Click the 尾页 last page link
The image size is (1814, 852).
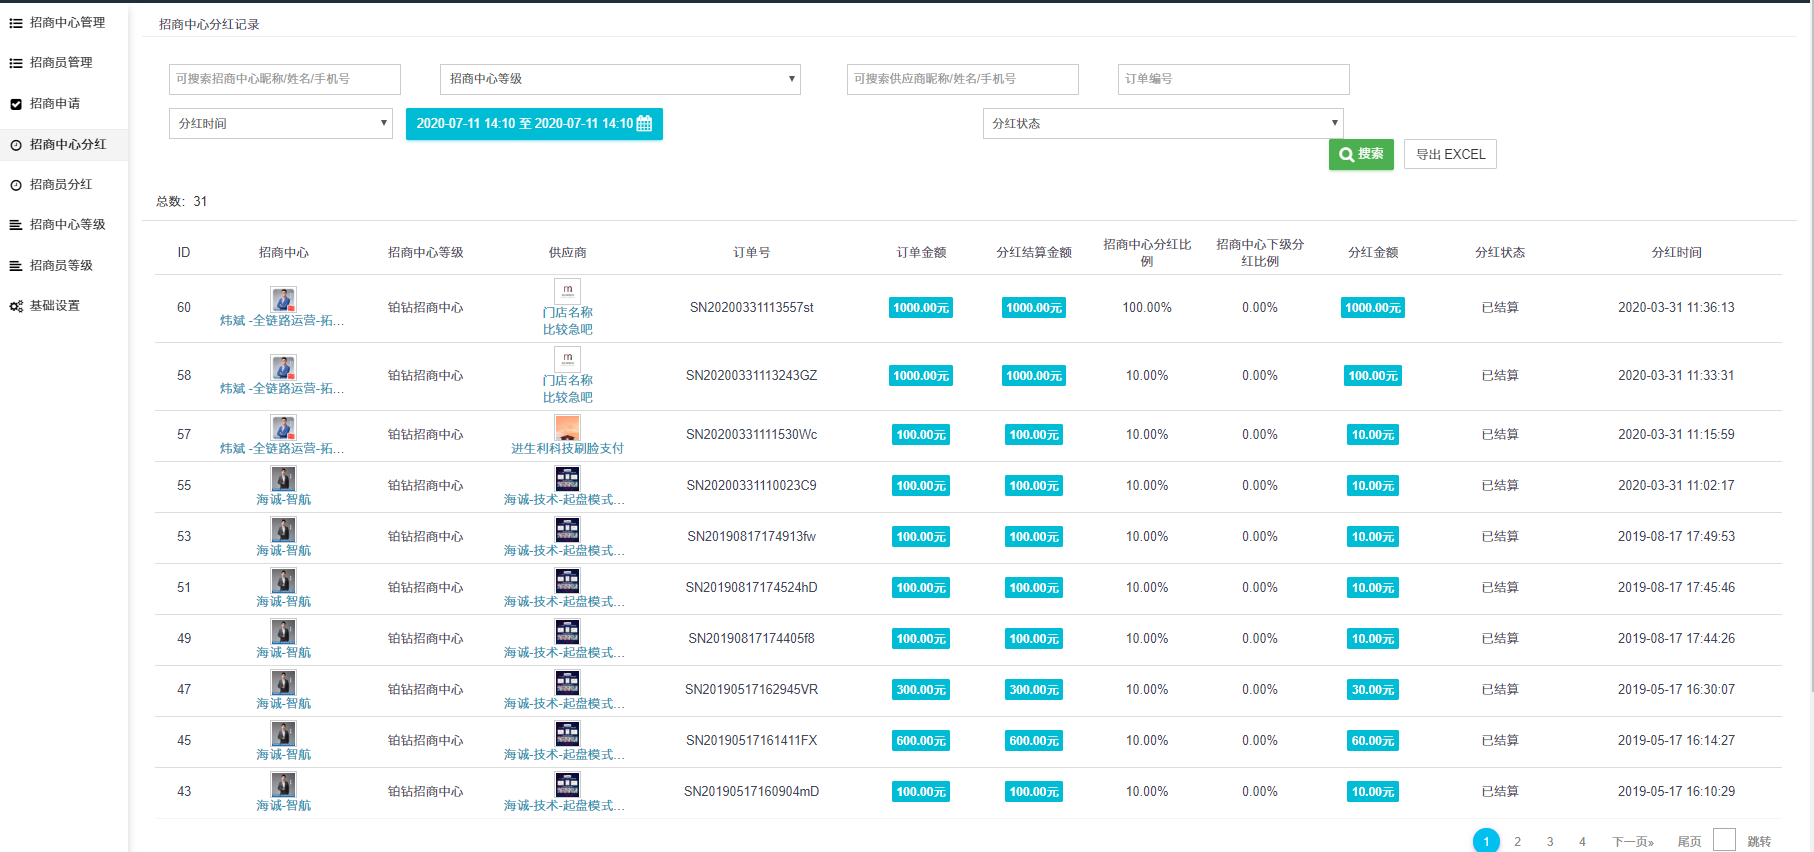point(1689,842)
